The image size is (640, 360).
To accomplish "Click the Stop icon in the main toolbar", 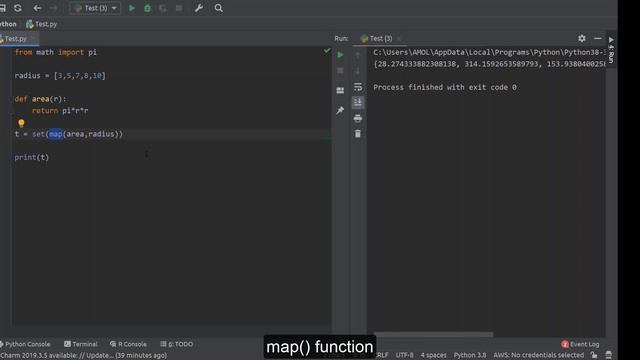I will (179, 8).
